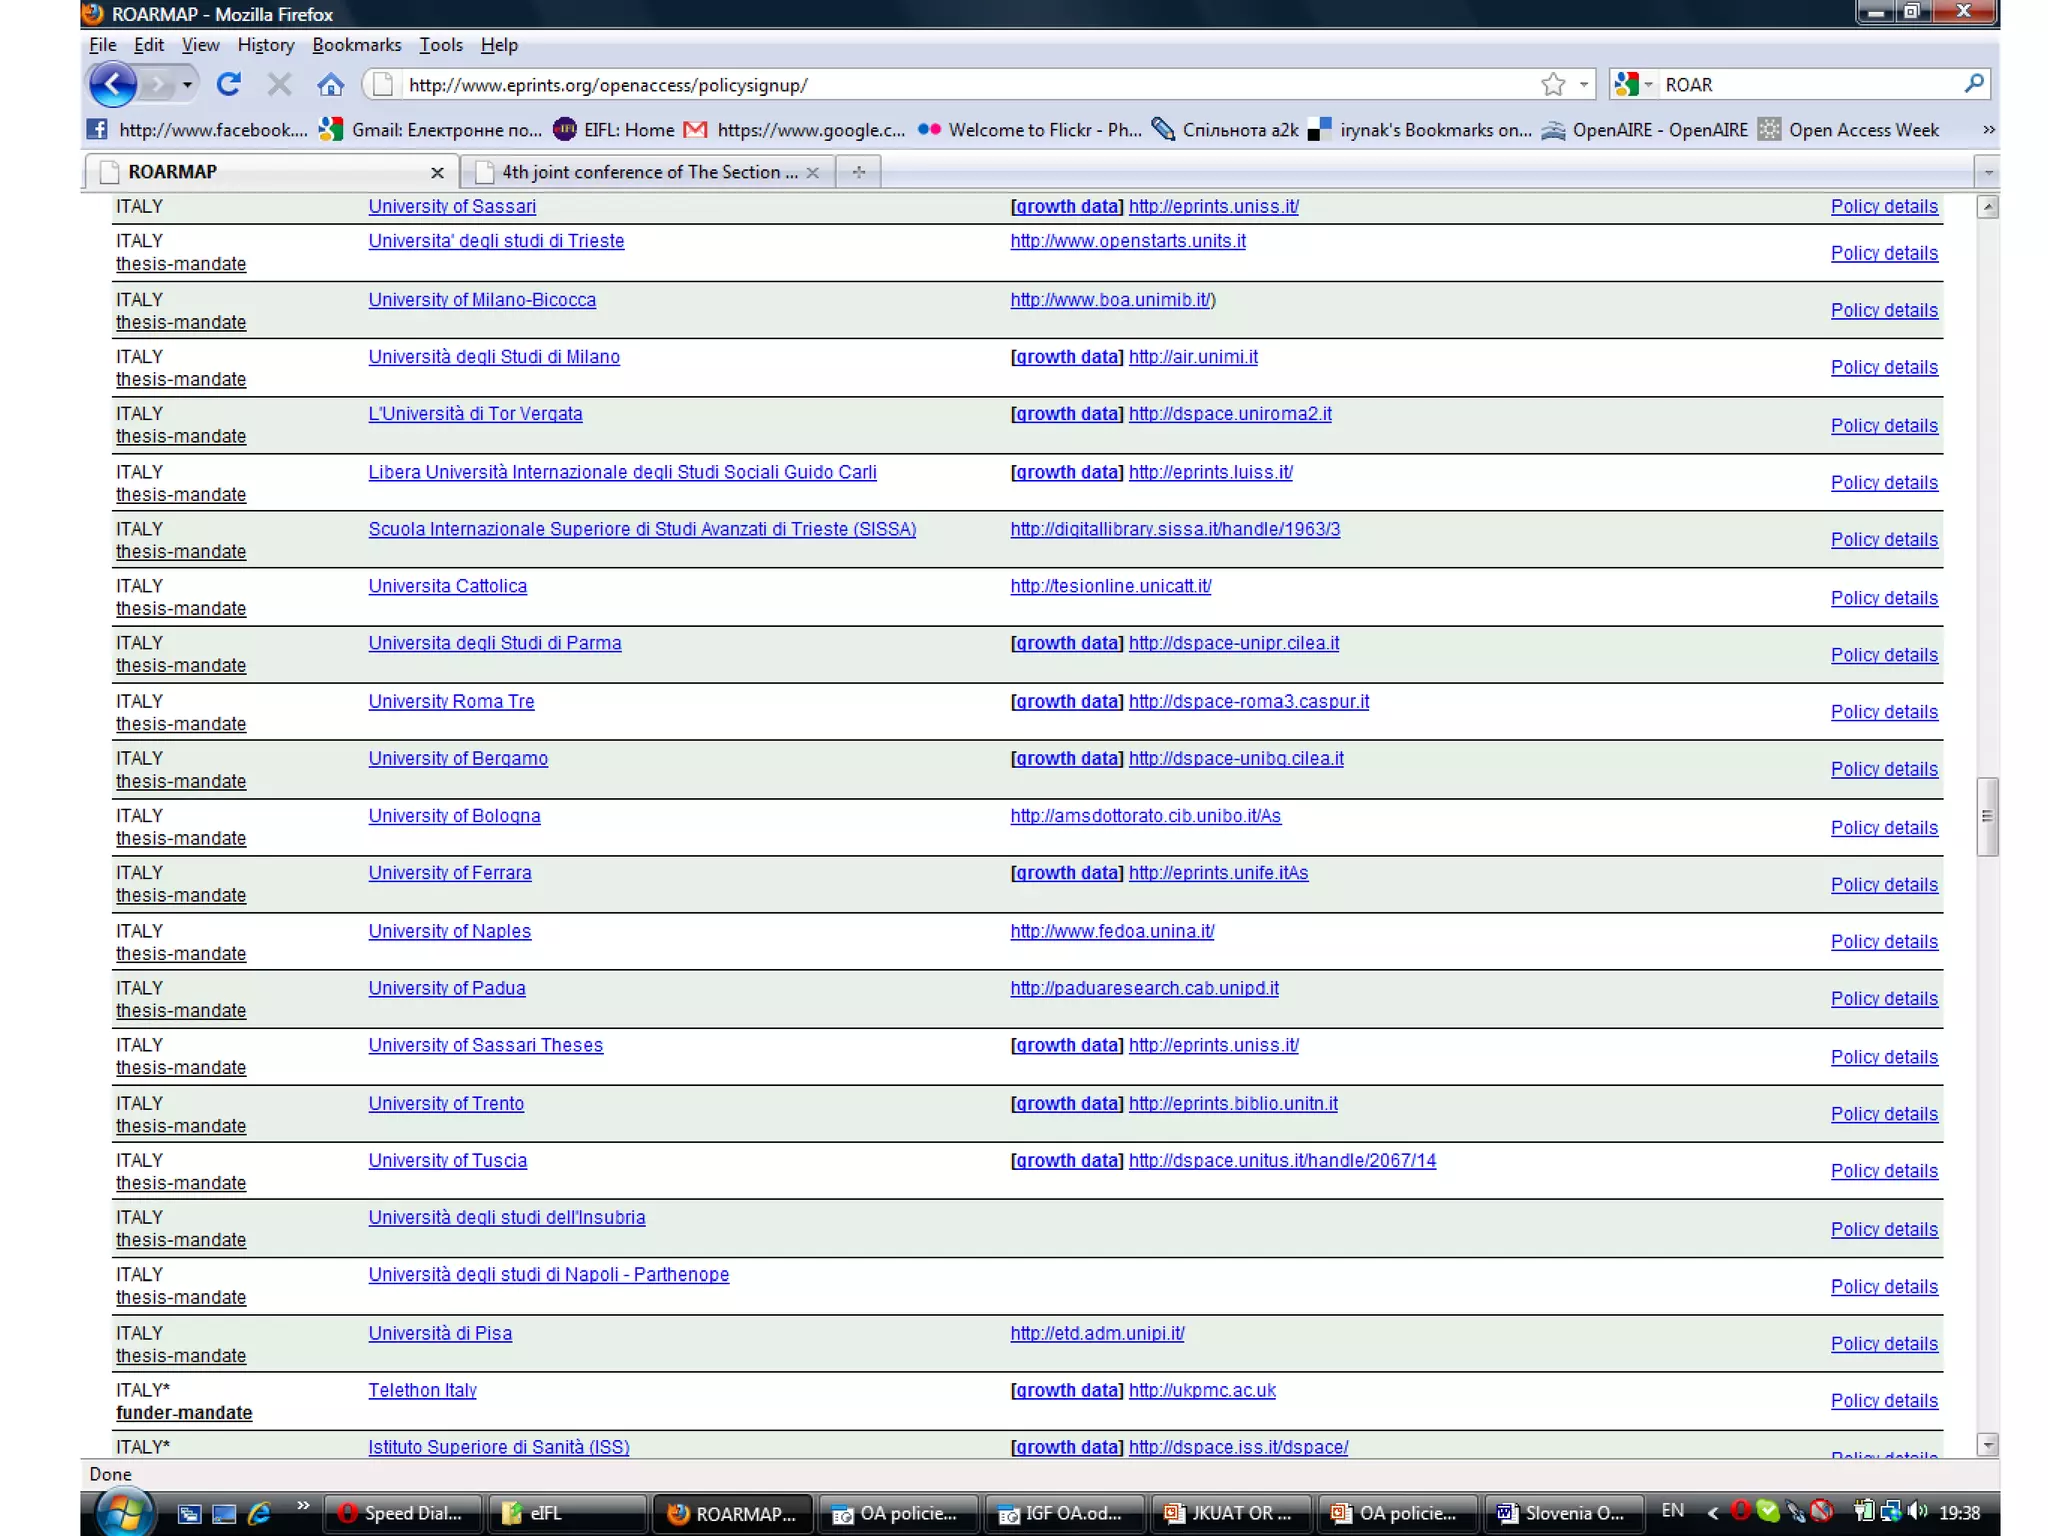Open a new tab with plus button
This screenshot has height=1536, width=2048.
point(858,172)
